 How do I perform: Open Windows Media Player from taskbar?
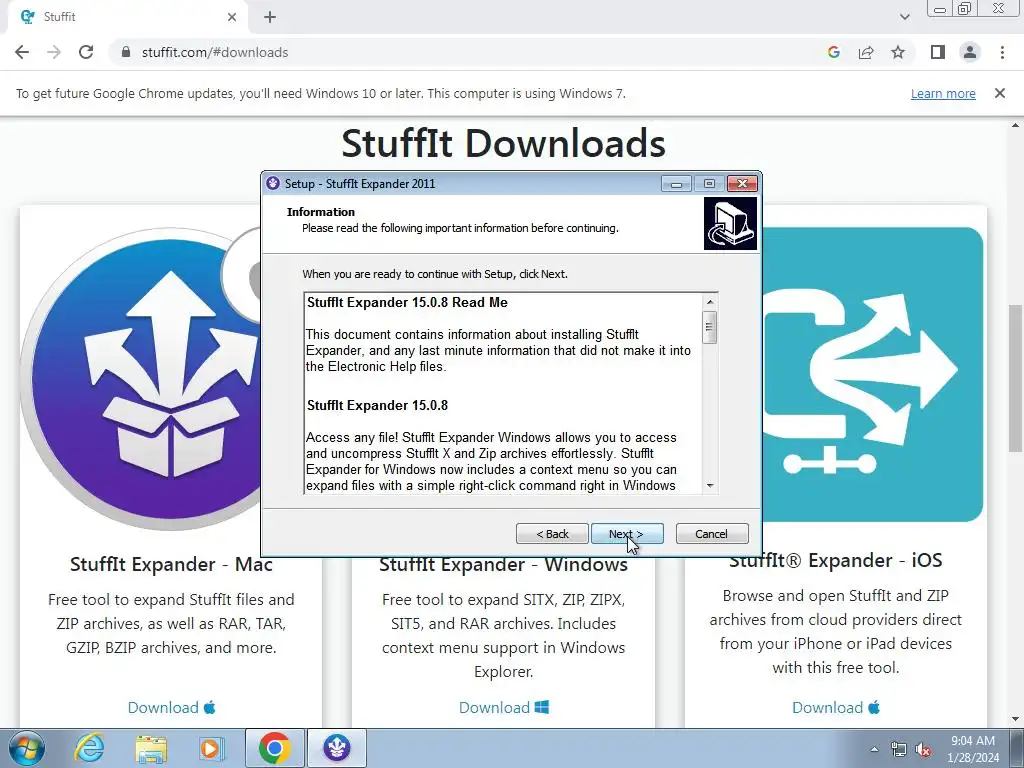[x=211, y=748]
